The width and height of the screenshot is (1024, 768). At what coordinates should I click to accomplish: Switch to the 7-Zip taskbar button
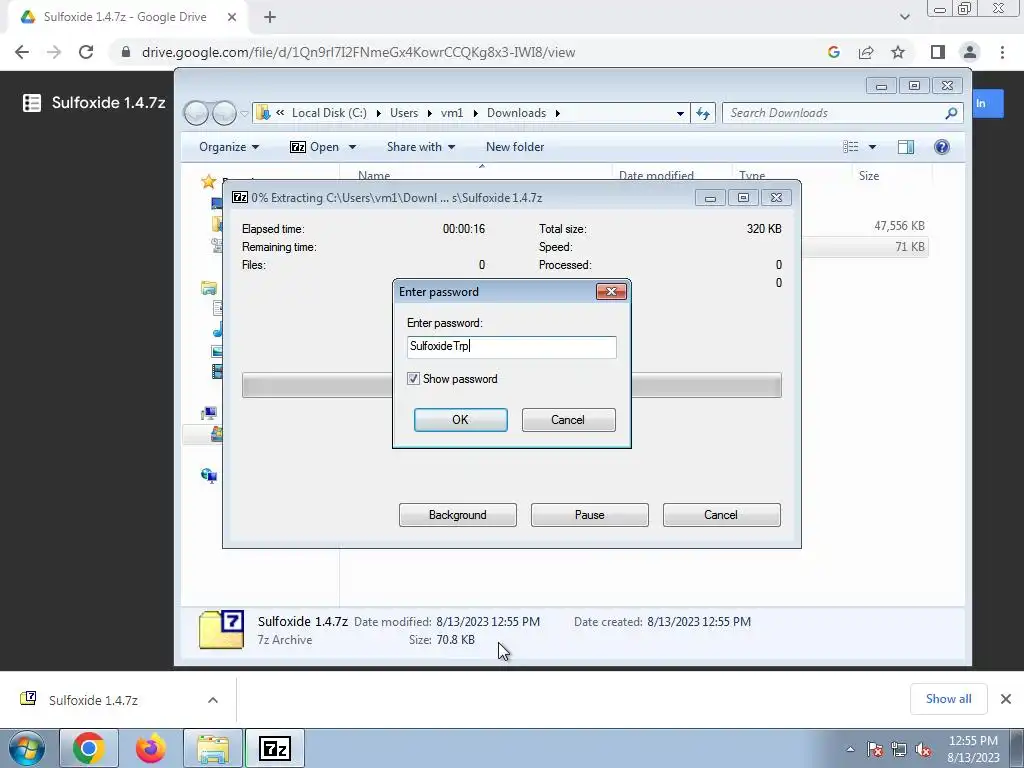[x=274, y=748]
